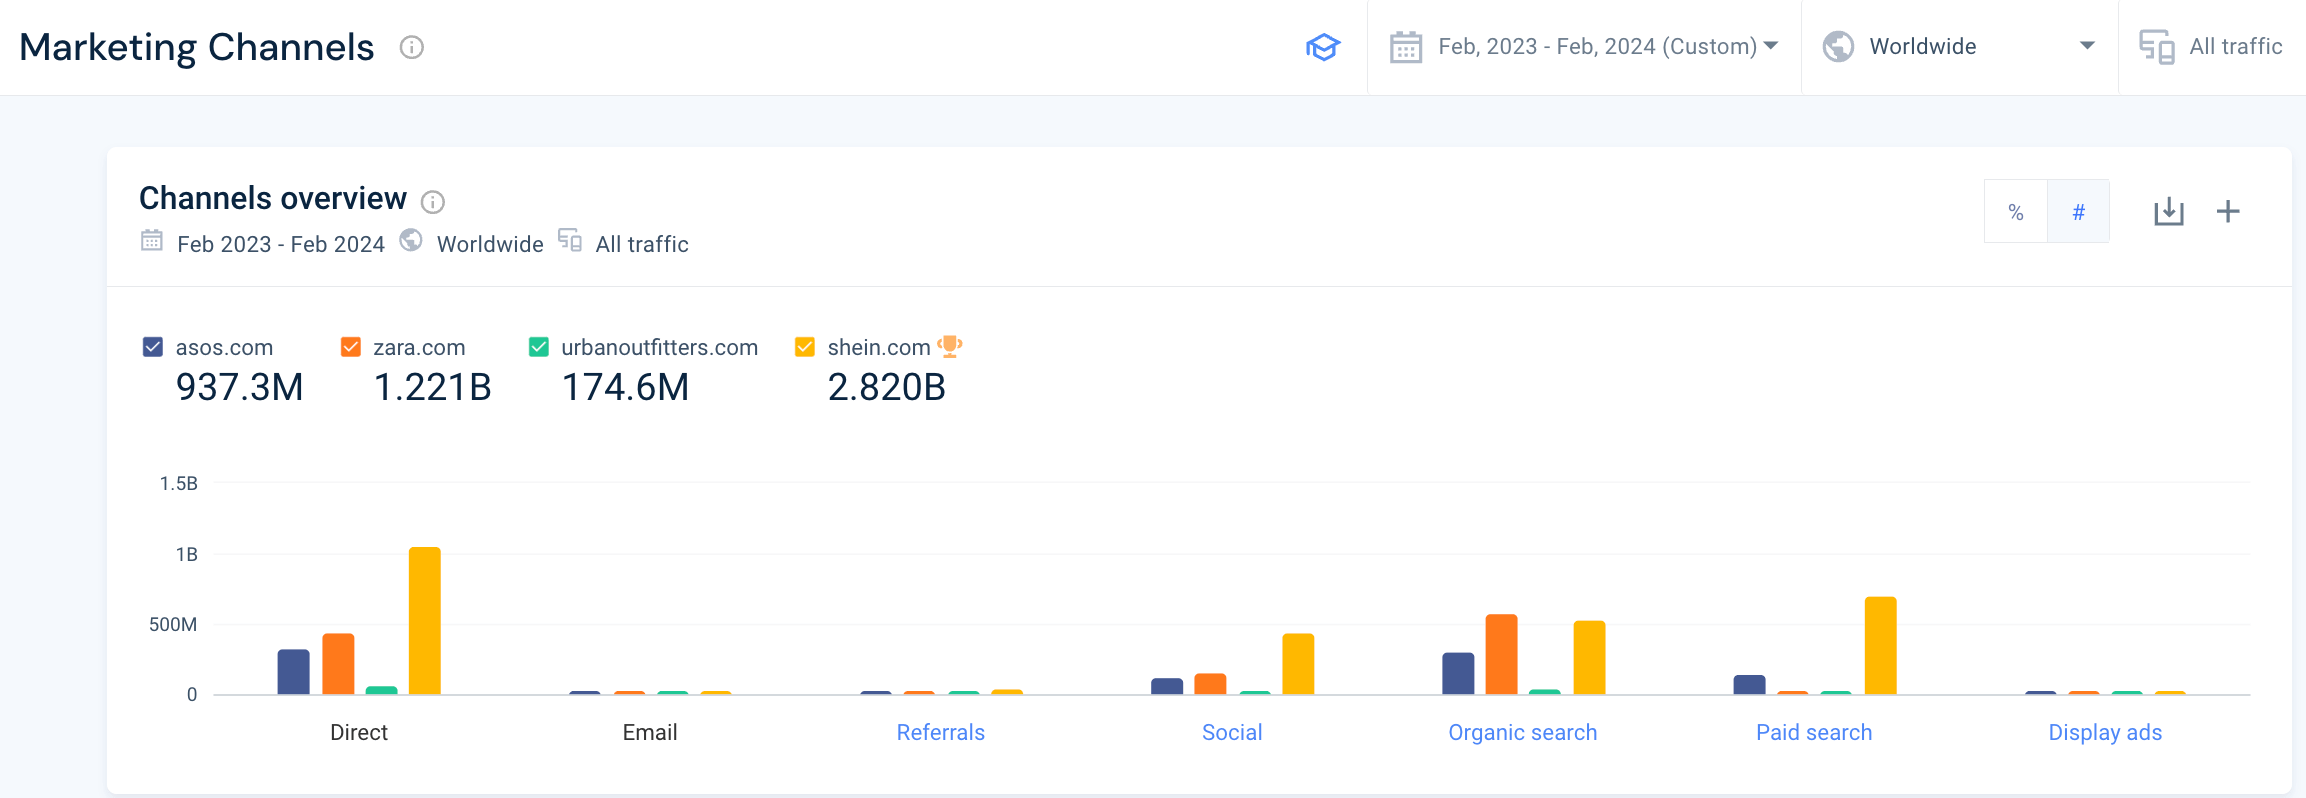Switch chart to percentage view
The image size is (2306, 798).
(2016, 212)
